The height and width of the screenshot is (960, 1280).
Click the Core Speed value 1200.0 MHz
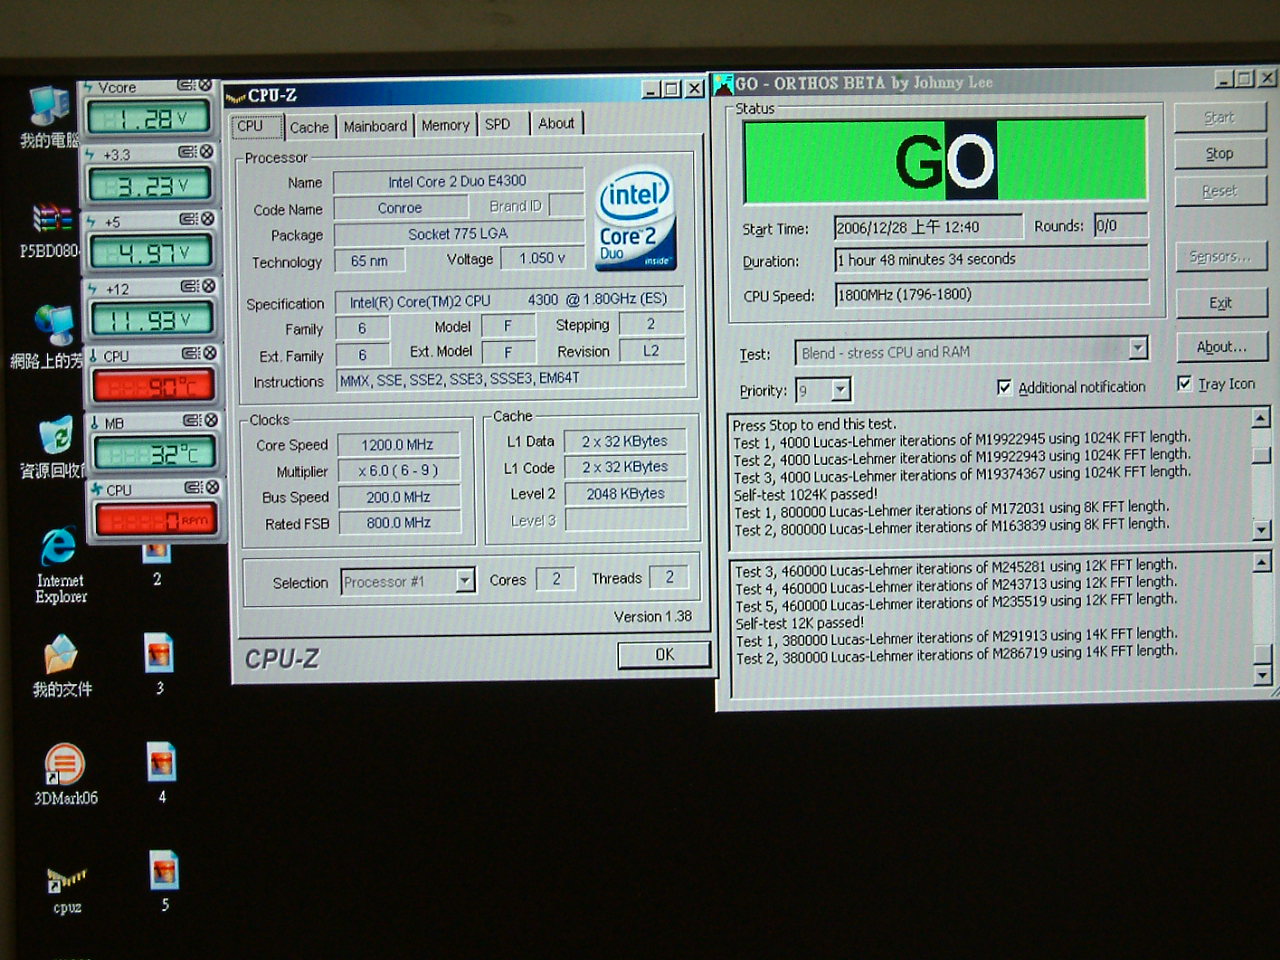pyautogui.click(x=398, y=444)
